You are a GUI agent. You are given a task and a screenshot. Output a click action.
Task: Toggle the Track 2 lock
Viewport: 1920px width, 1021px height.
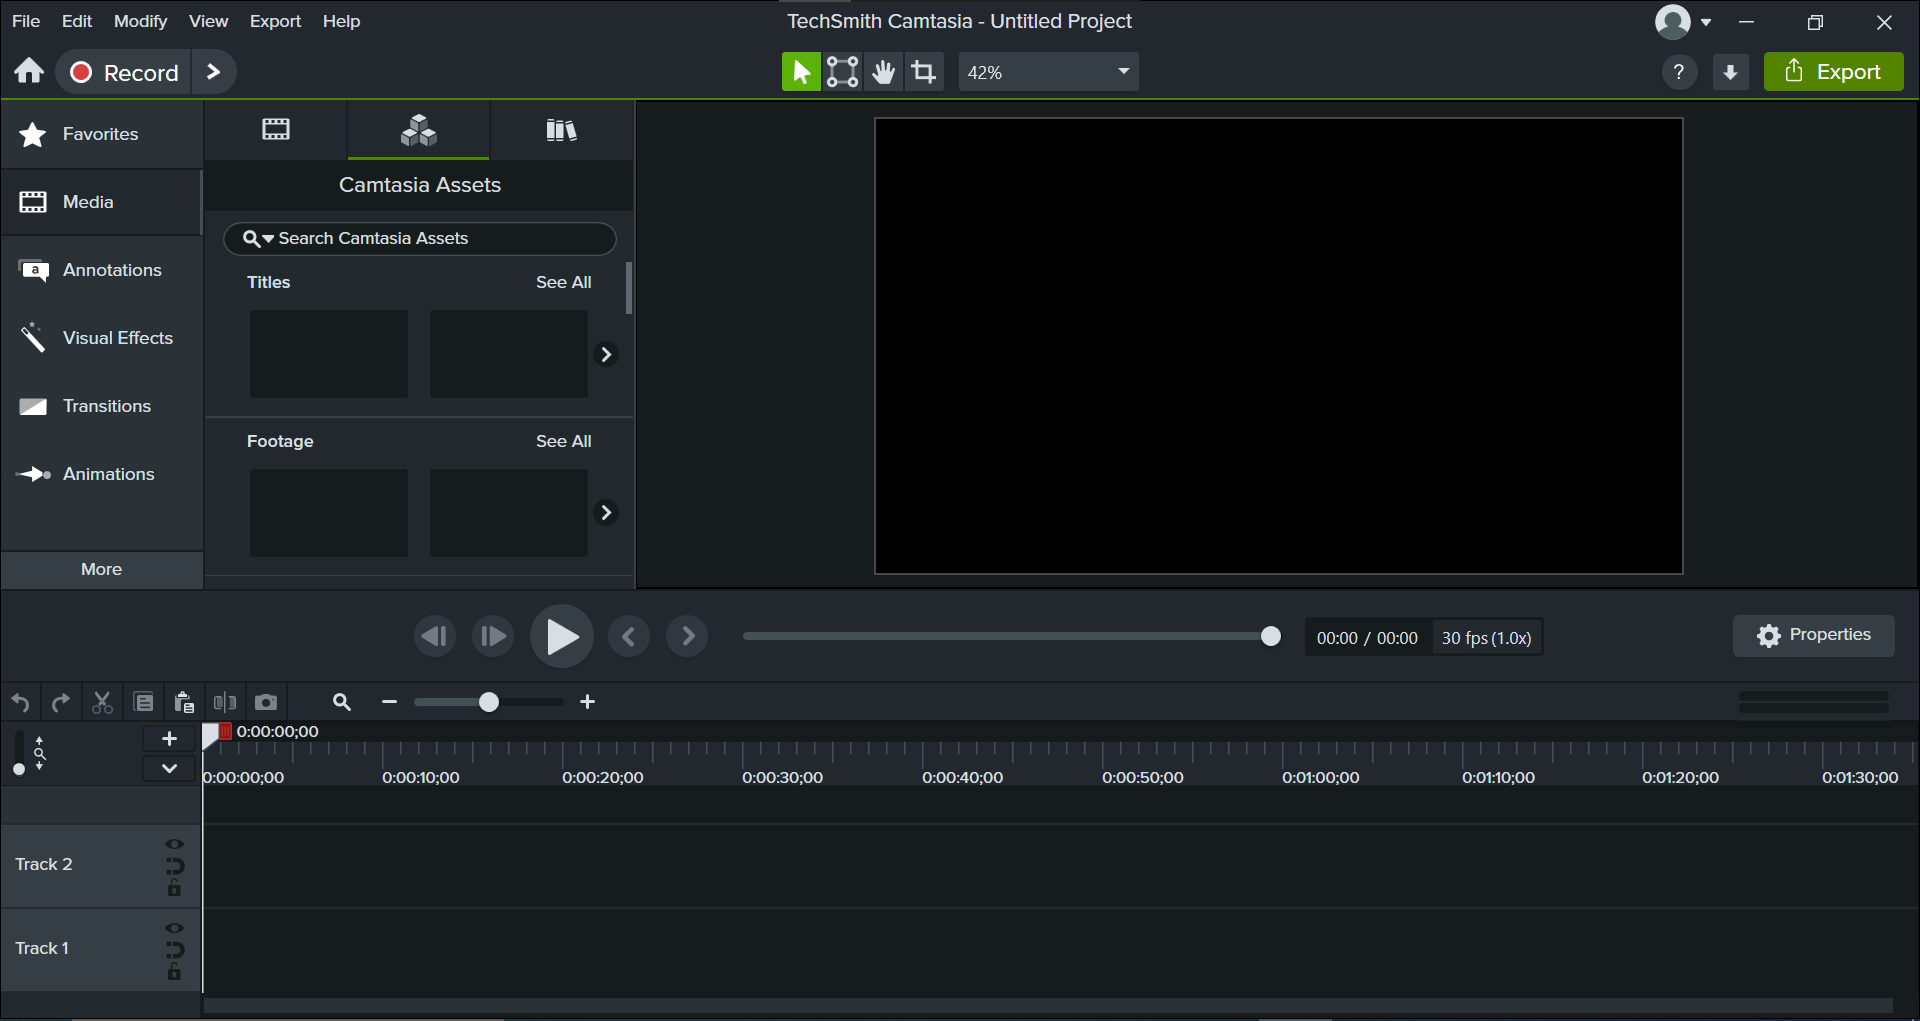point(175,887)
